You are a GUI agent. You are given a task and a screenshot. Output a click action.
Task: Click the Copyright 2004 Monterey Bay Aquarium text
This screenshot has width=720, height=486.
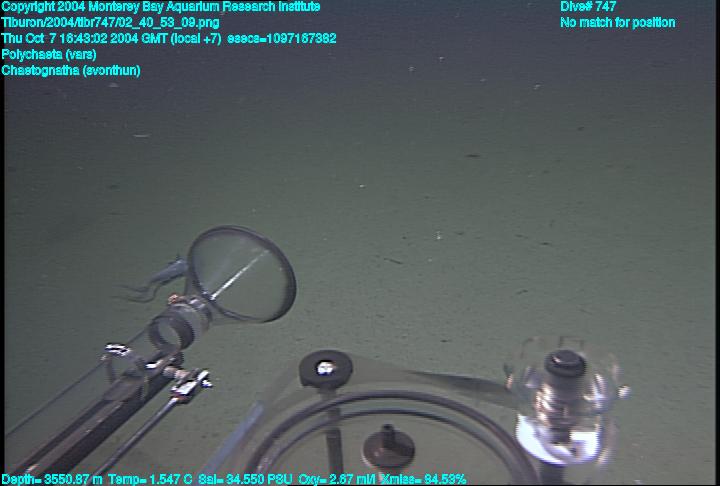click(x=161, y=7)
